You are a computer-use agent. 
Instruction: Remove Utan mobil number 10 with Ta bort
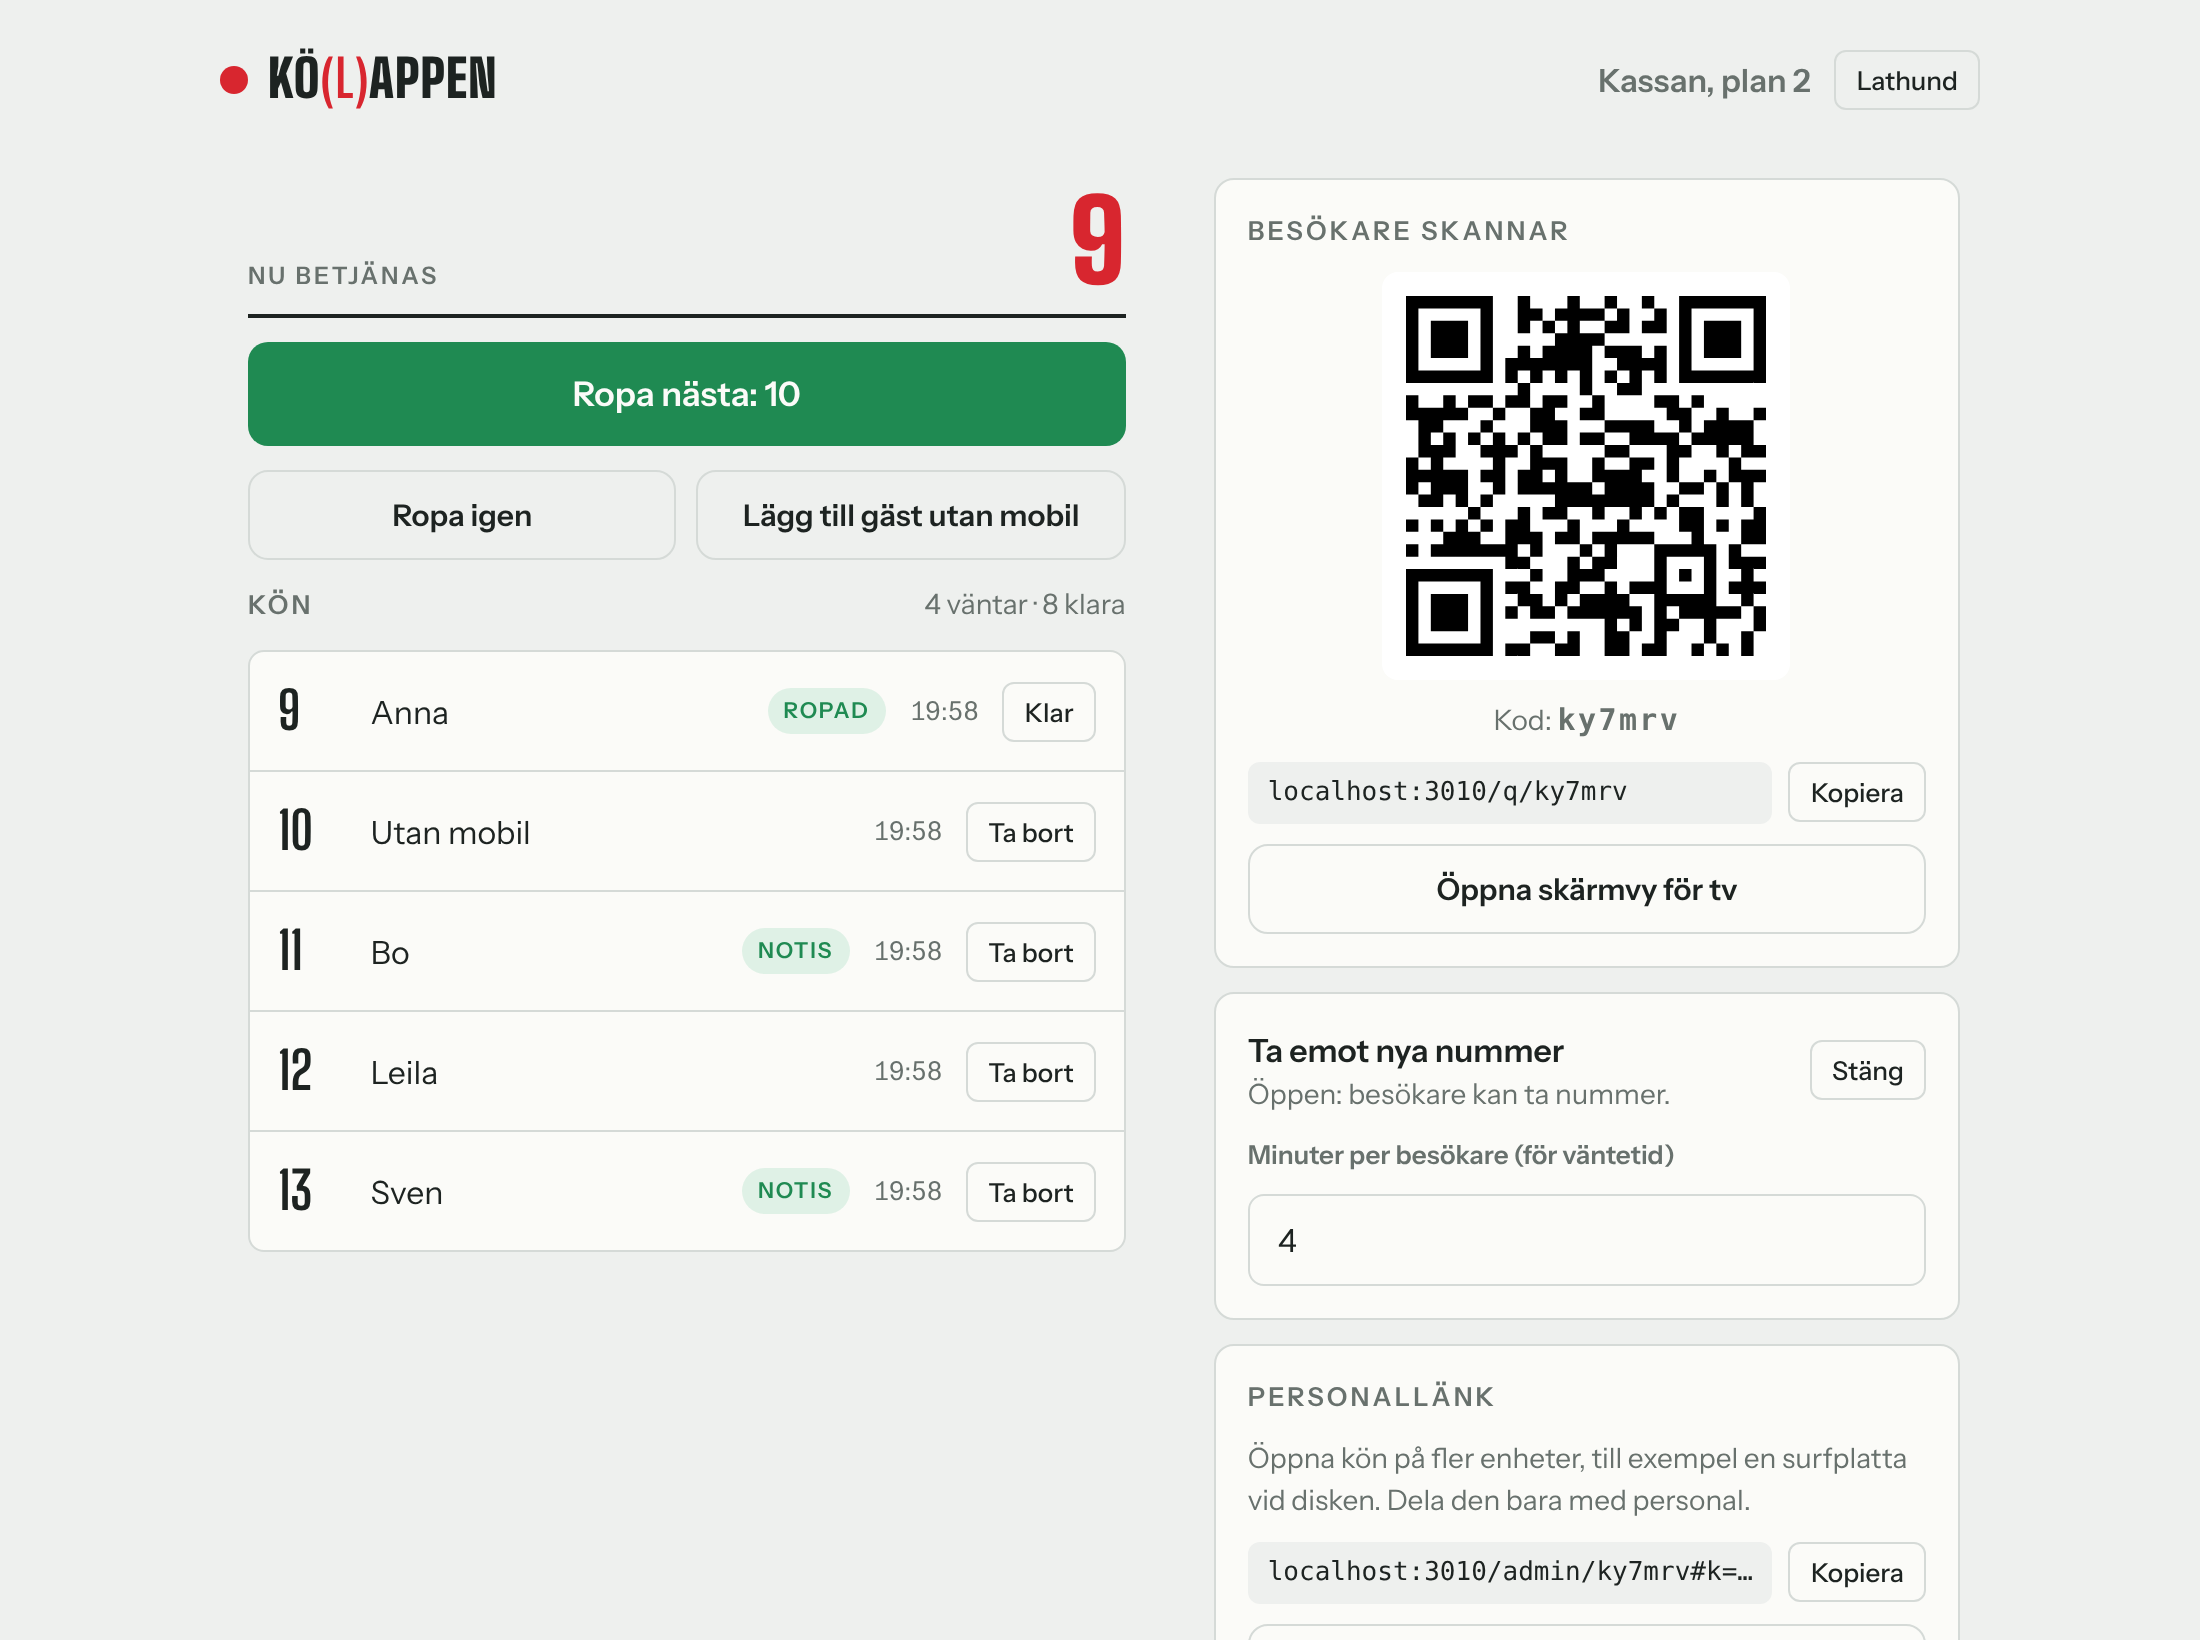coord(1030,832)
